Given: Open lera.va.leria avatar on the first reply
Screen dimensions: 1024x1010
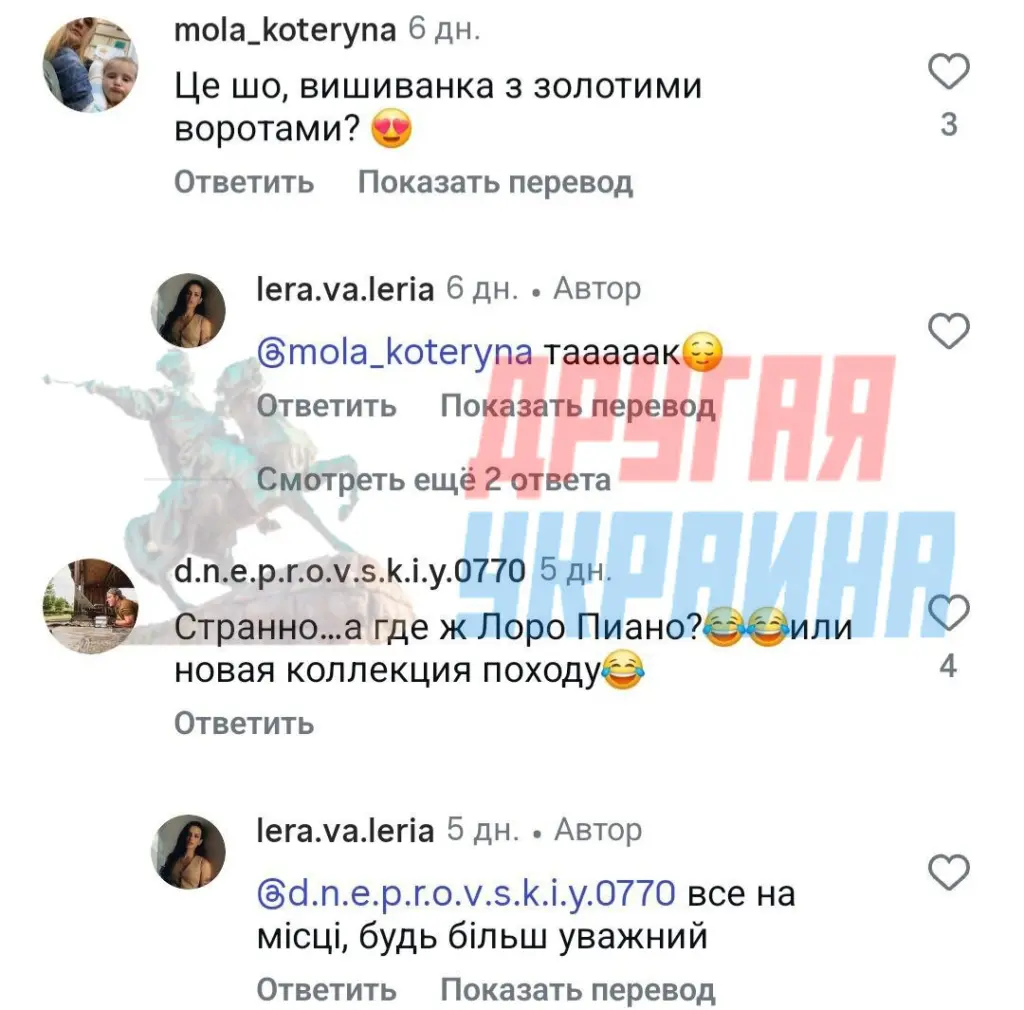Looking at the screenshot, I should click(x=188, y=310).
